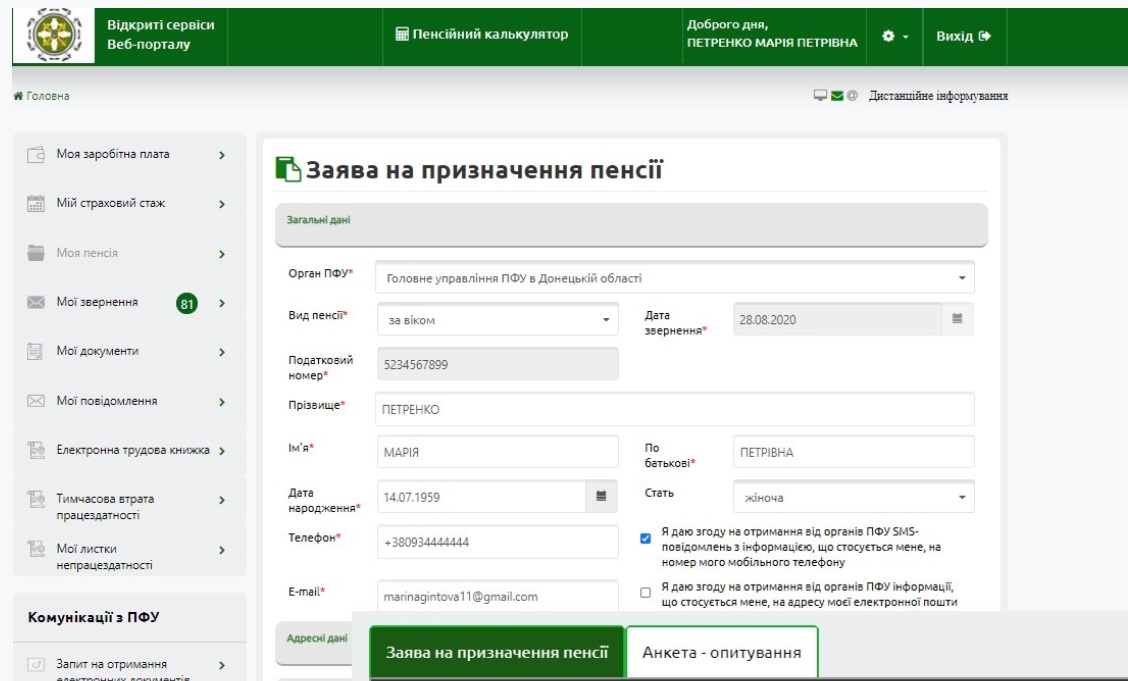Click the calculator icon beside Пенсійний калькулятор

pyautogui.click(x=402, y=34)
